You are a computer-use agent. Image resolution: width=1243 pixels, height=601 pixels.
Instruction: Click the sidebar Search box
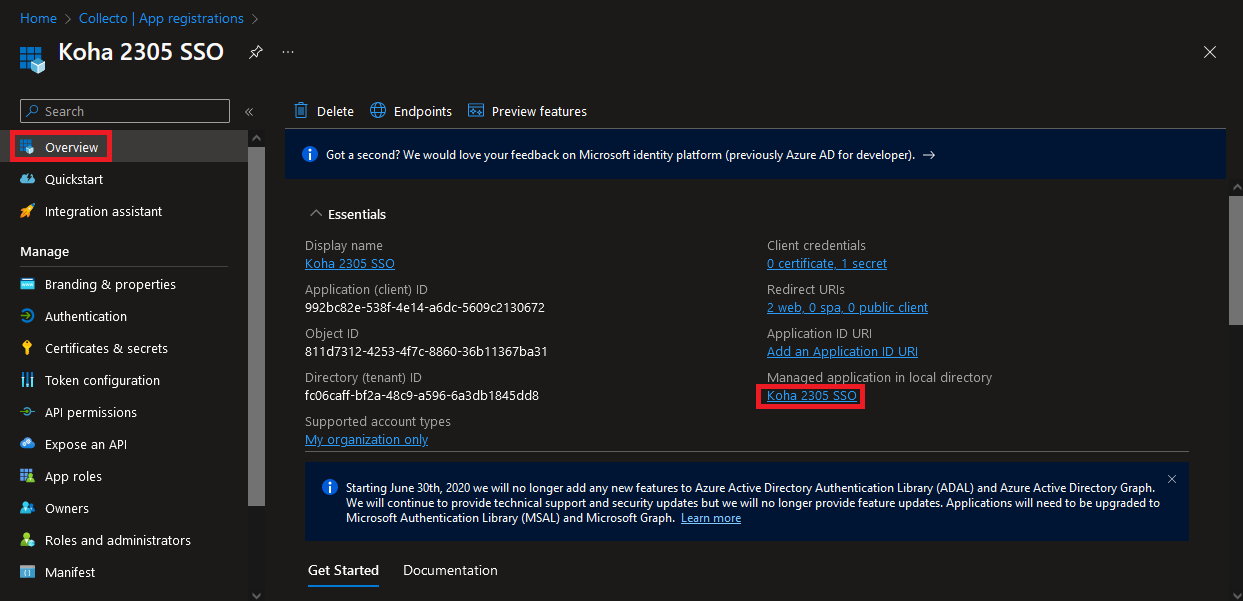125,111
